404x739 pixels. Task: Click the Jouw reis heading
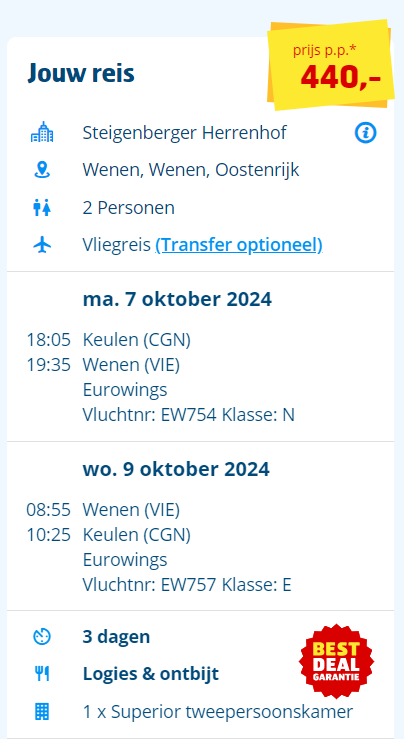pyautogui.click(x=81, y=73)
